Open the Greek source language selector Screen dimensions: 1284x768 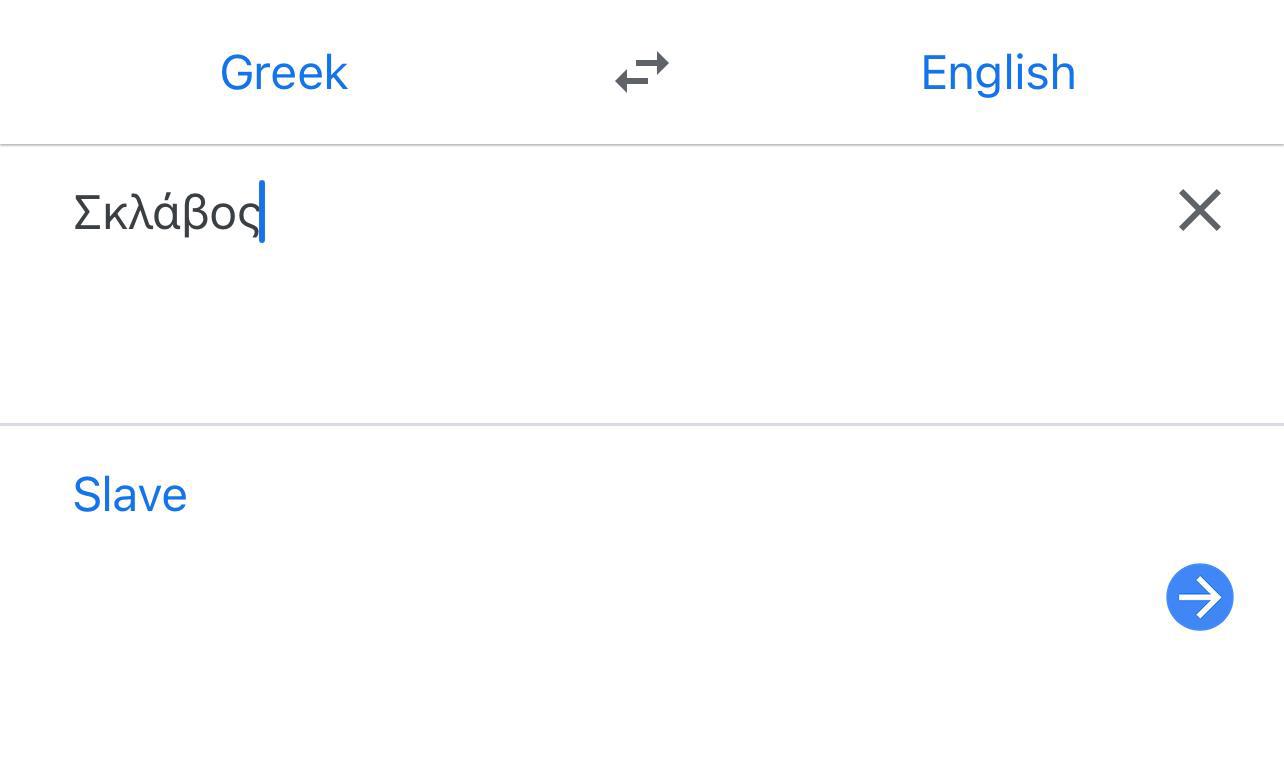(283, 73)
